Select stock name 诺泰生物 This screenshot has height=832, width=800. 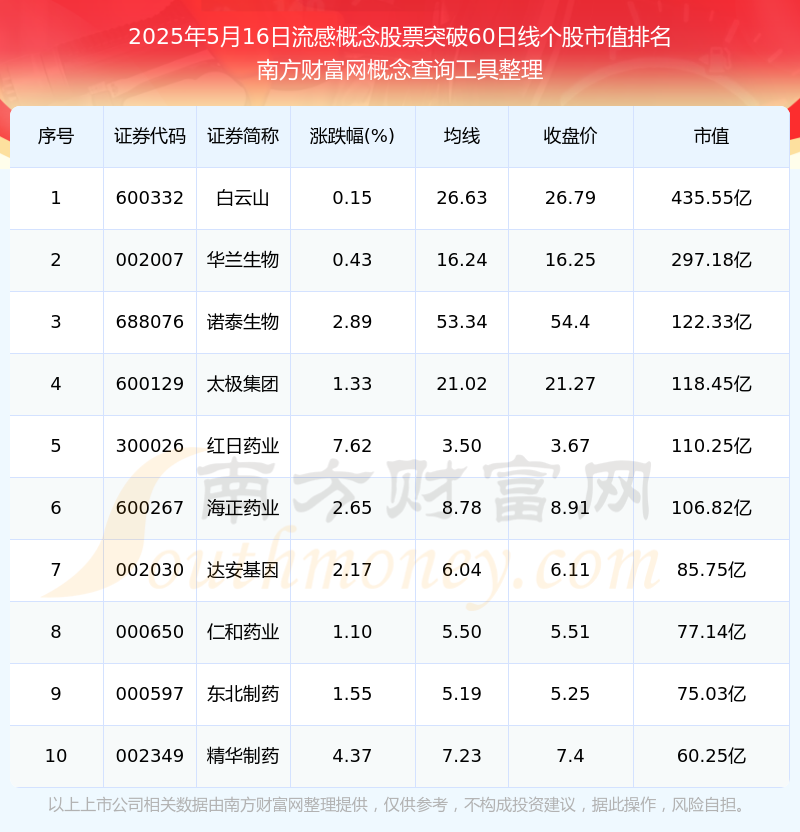coord(243,322)
